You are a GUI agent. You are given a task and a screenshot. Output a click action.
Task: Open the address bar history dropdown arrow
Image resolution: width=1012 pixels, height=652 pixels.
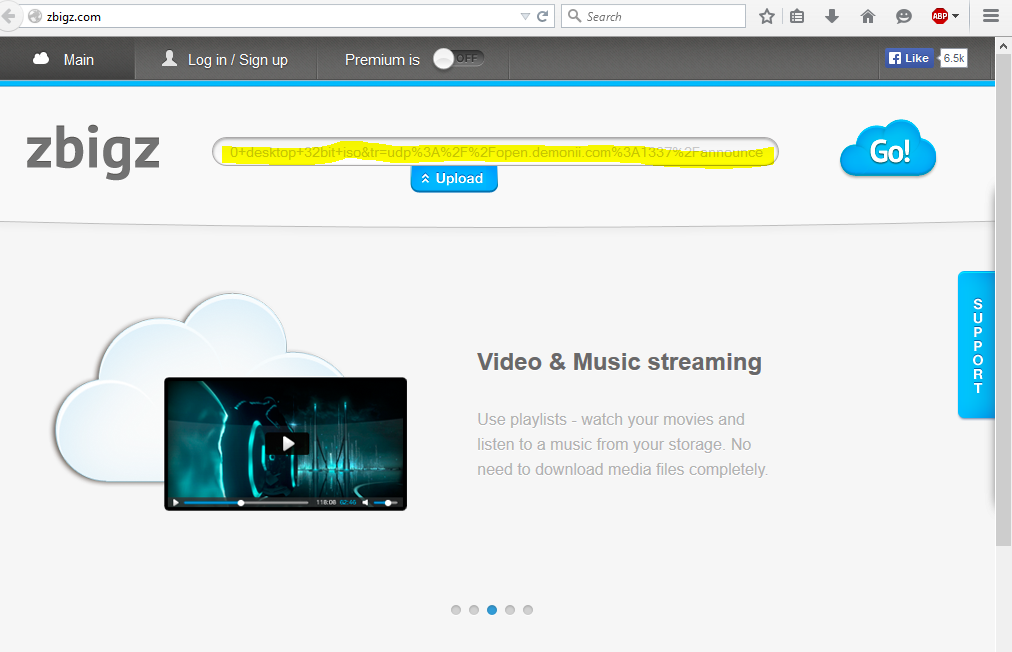525,17
